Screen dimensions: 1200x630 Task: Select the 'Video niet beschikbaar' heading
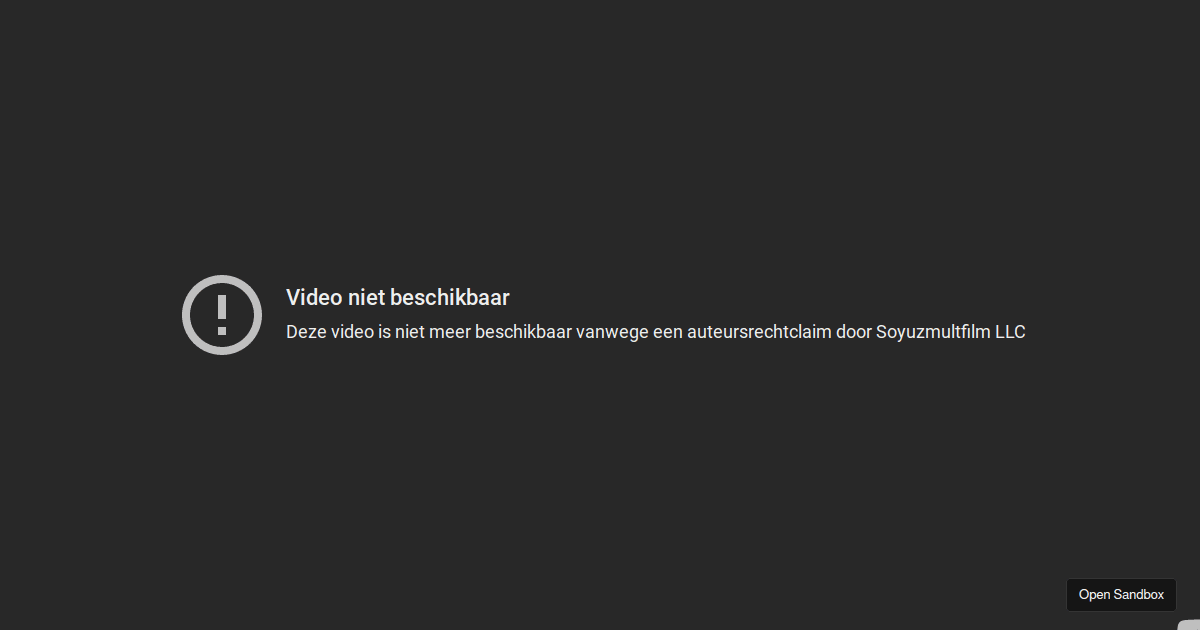coord(398,297)
